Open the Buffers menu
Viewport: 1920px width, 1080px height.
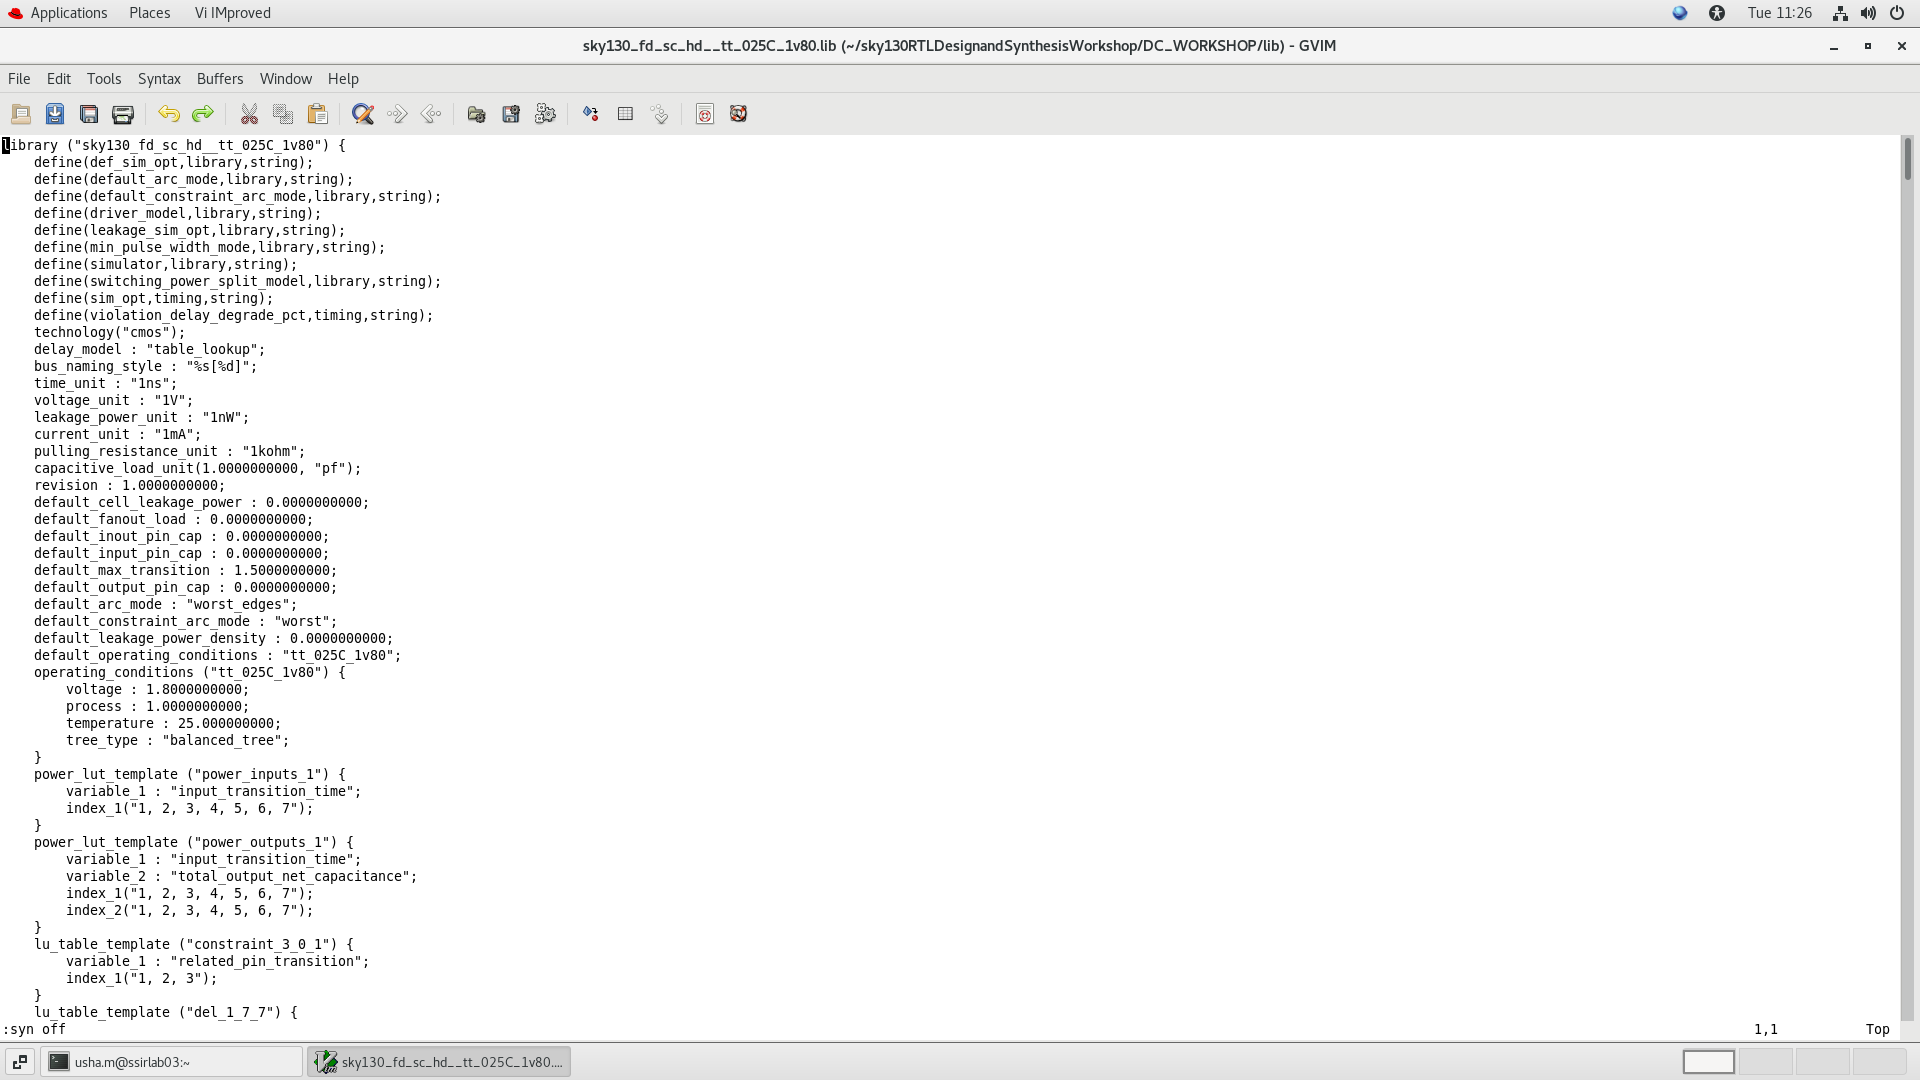[220, 79]
